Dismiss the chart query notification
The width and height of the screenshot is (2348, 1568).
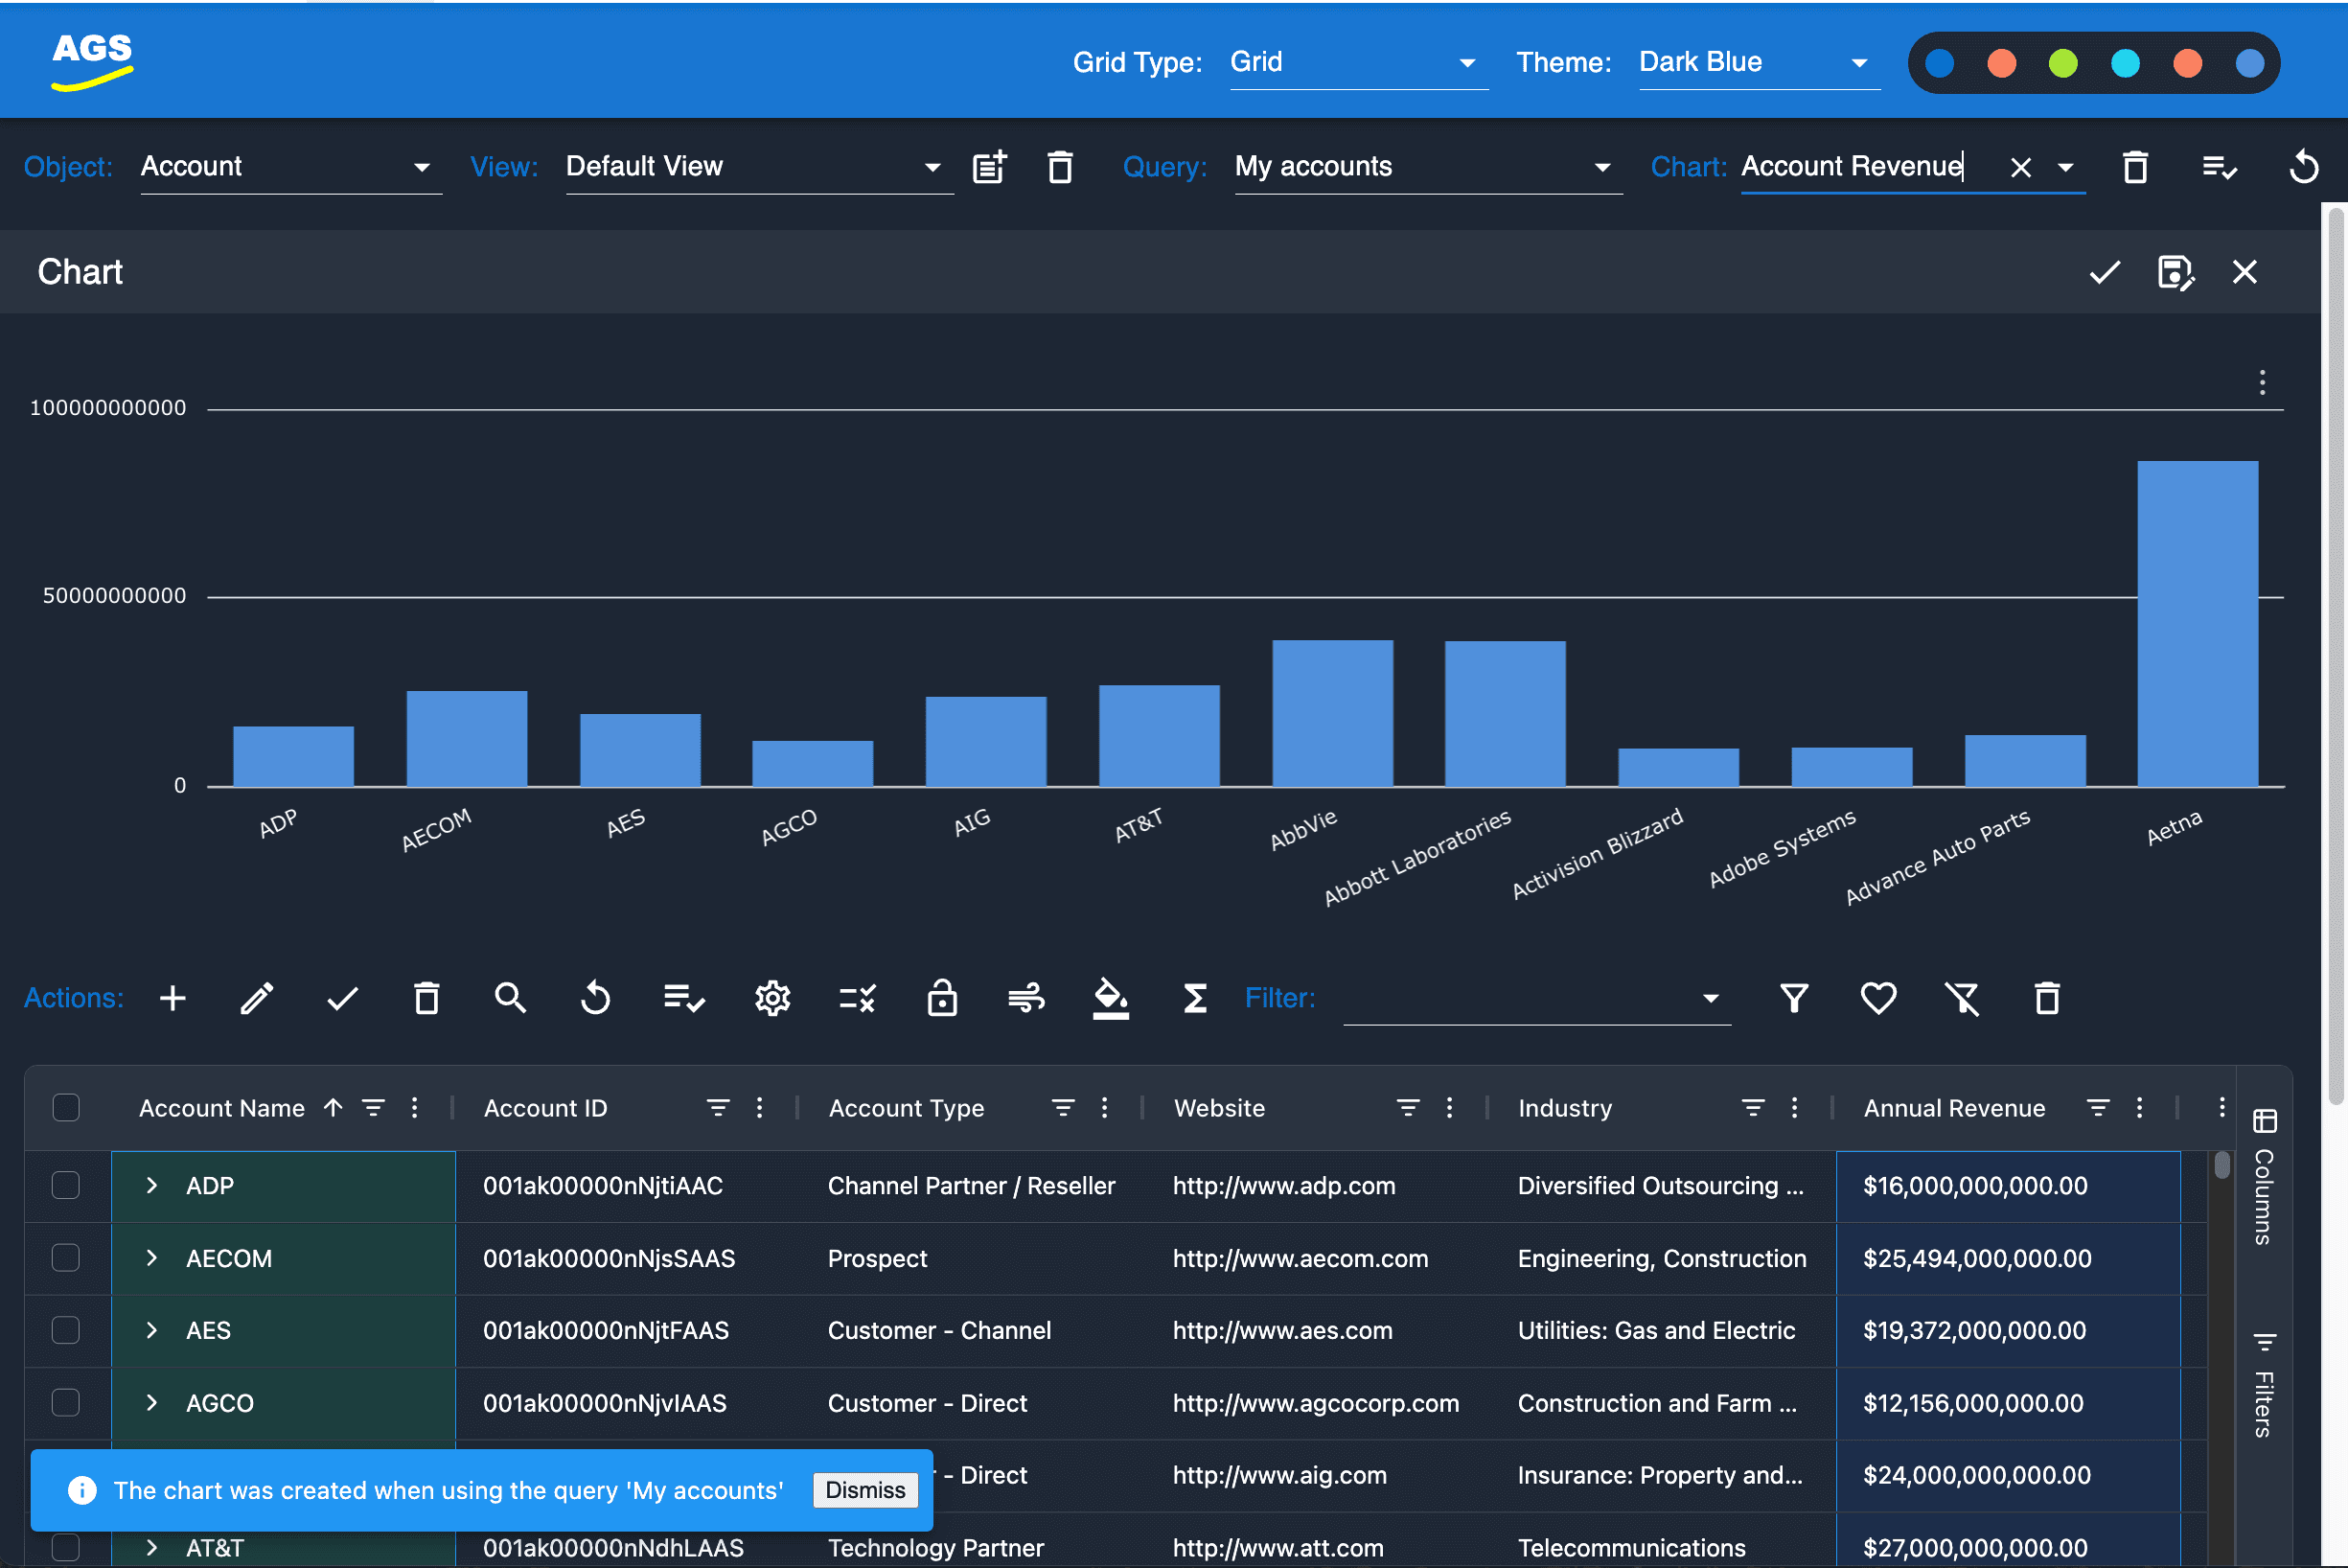point(864,1490)
